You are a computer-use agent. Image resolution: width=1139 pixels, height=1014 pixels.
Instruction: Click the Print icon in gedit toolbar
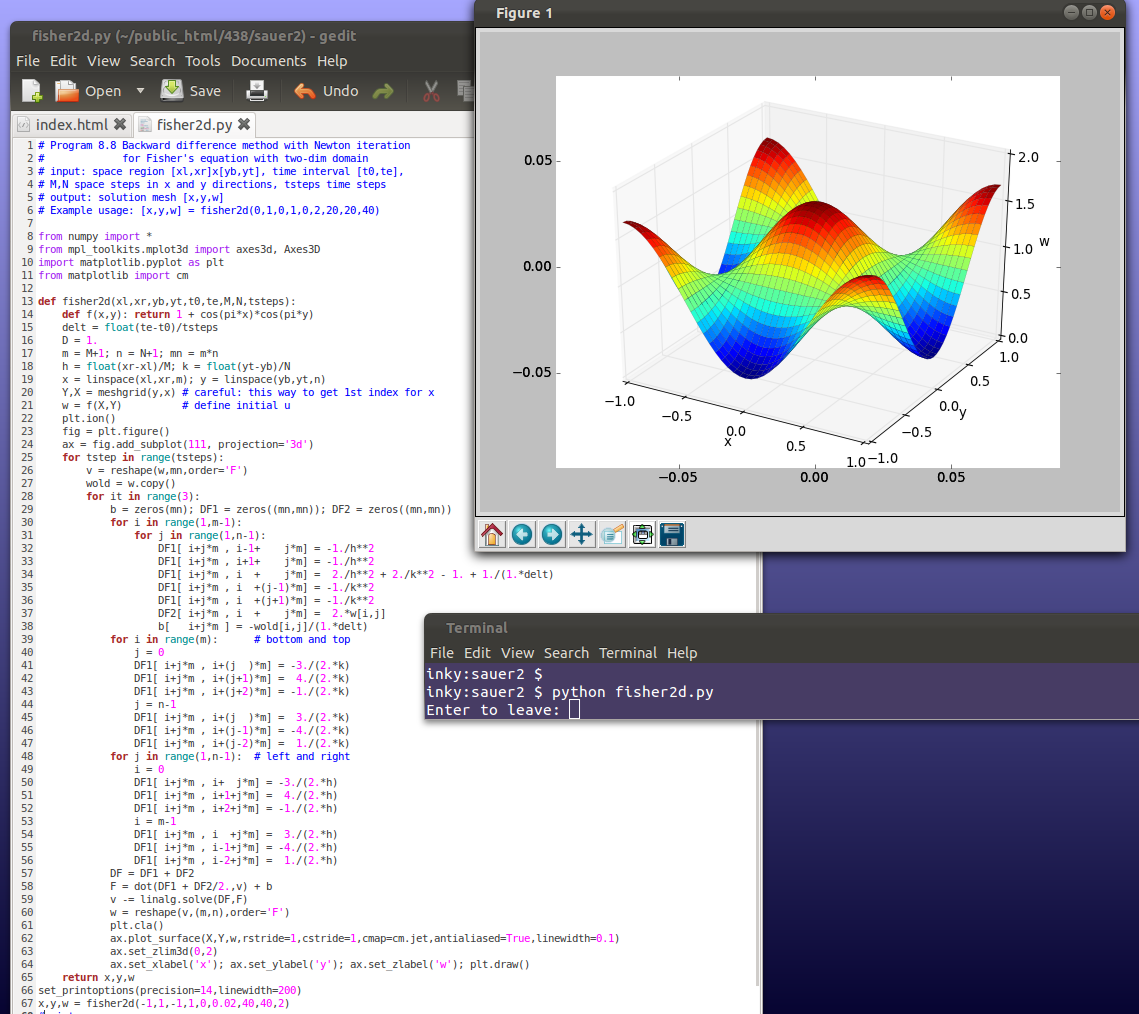pyautogui.click(x=257, y=91)
